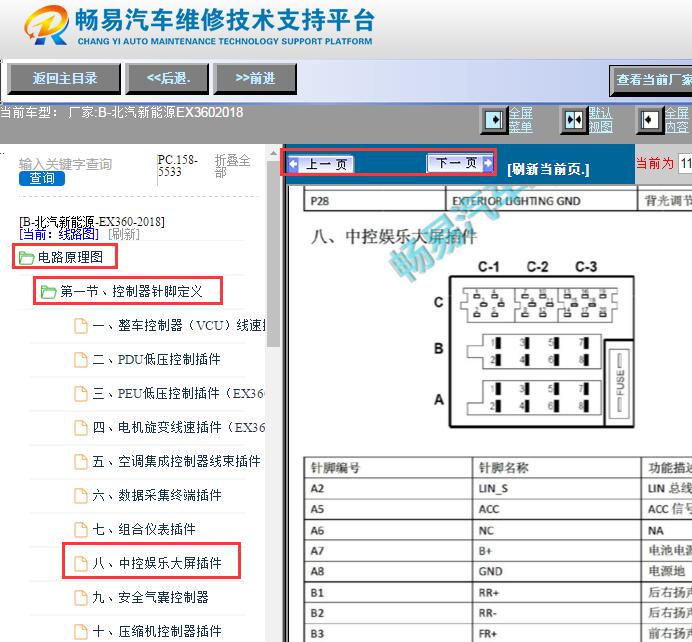Open 五、空调集成控制器线束插件 item

pos(177,461)
